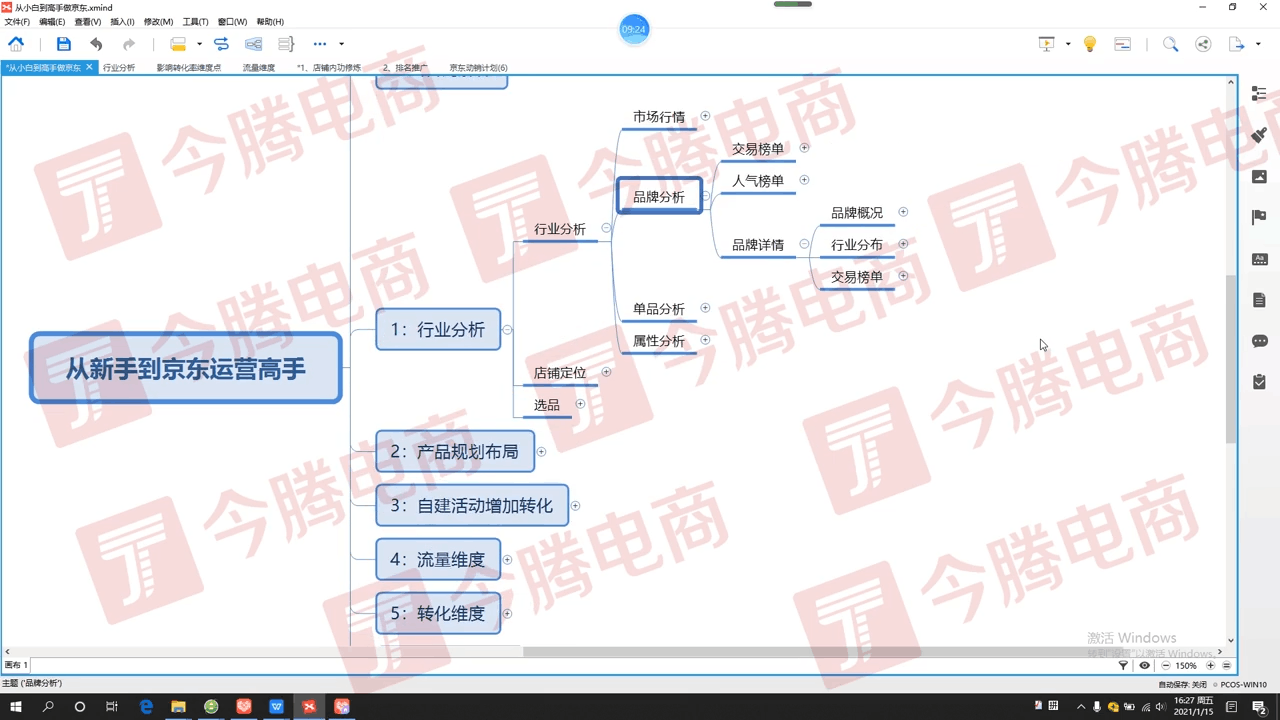
Task: Insert a boundary using the boundary icon
Action: [x=254, y=44]
